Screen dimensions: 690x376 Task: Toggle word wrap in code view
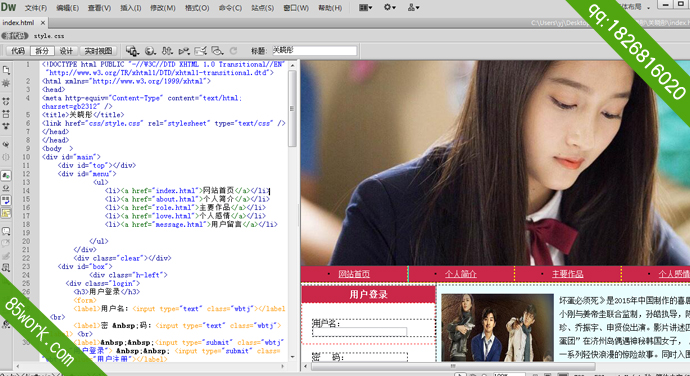[6, 200]
